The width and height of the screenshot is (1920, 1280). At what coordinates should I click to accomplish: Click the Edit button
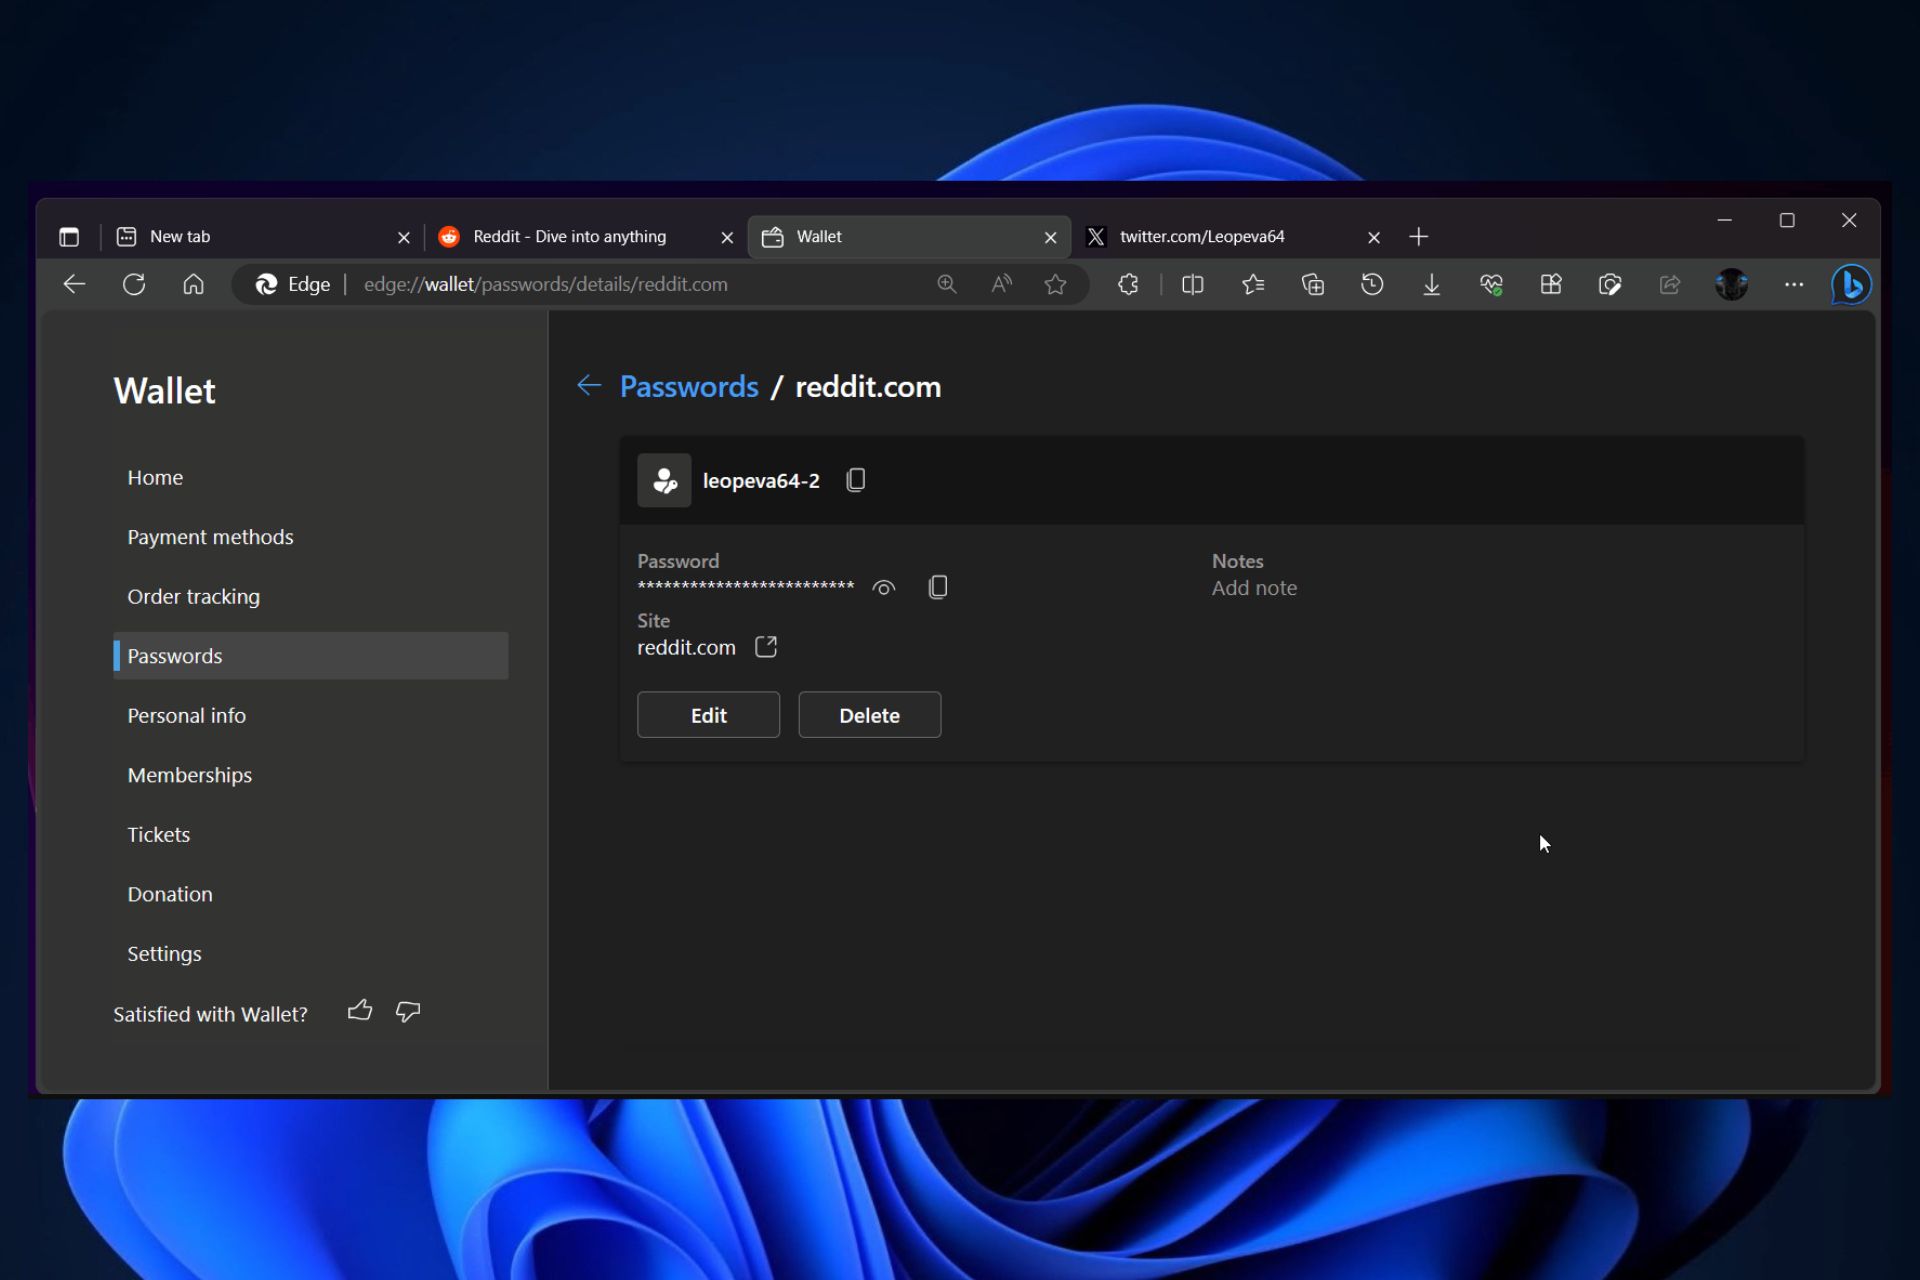point(709,715)
